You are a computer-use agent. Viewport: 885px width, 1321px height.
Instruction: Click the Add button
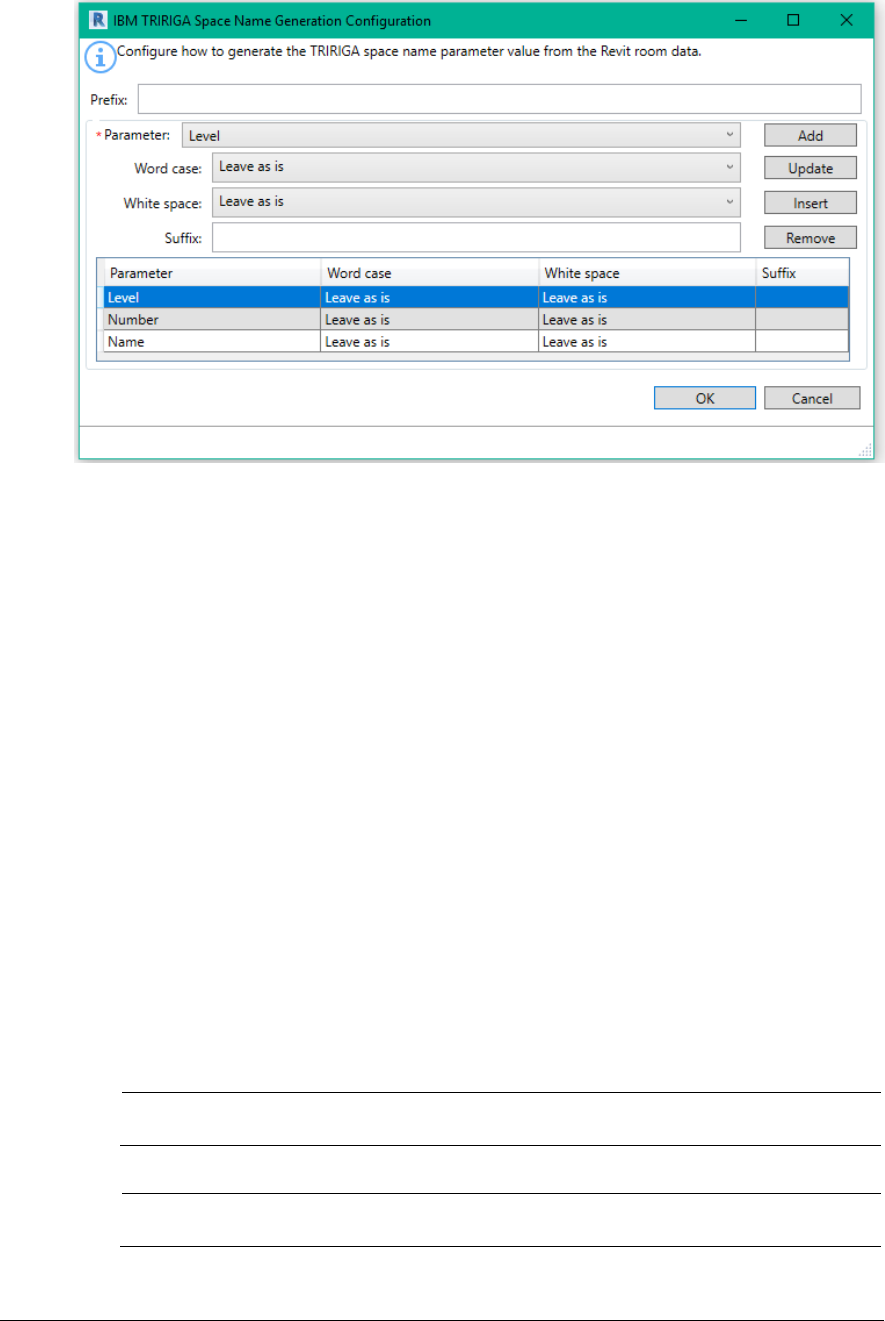[x=810, y=136]
